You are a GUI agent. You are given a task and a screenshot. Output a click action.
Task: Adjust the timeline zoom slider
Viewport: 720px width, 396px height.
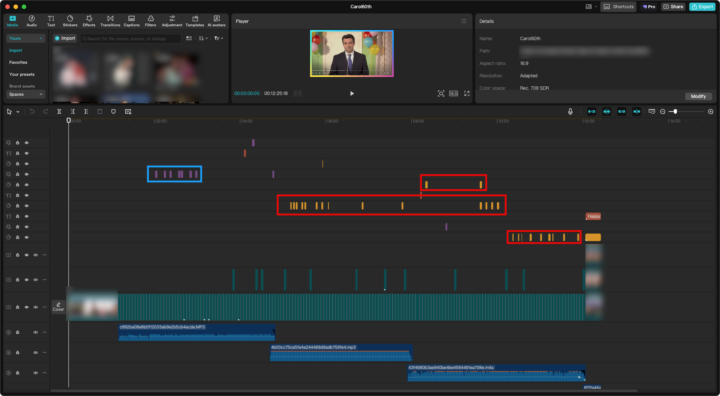pos(686,112)
